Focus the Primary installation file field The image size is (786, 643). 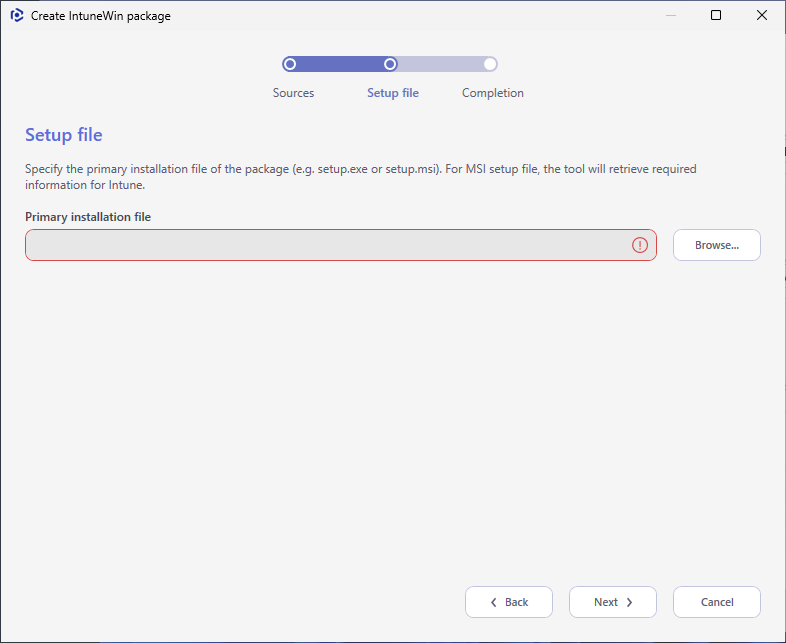(x=341, y=245)
